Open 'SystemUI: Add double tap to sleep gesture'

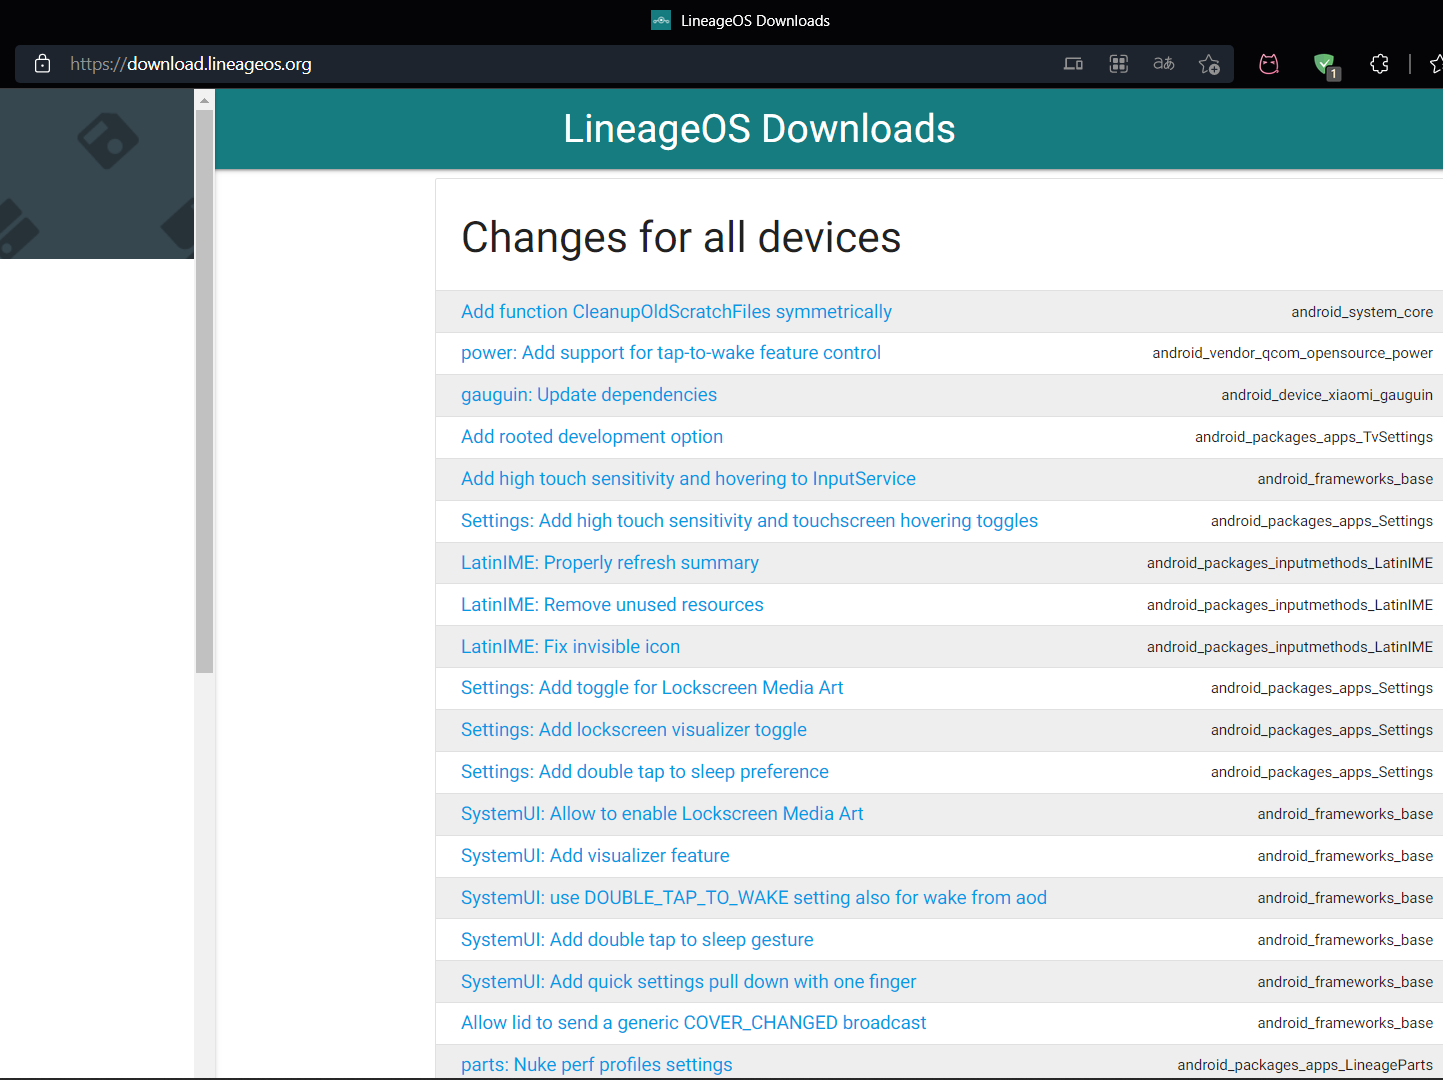[x=637, y=940]
